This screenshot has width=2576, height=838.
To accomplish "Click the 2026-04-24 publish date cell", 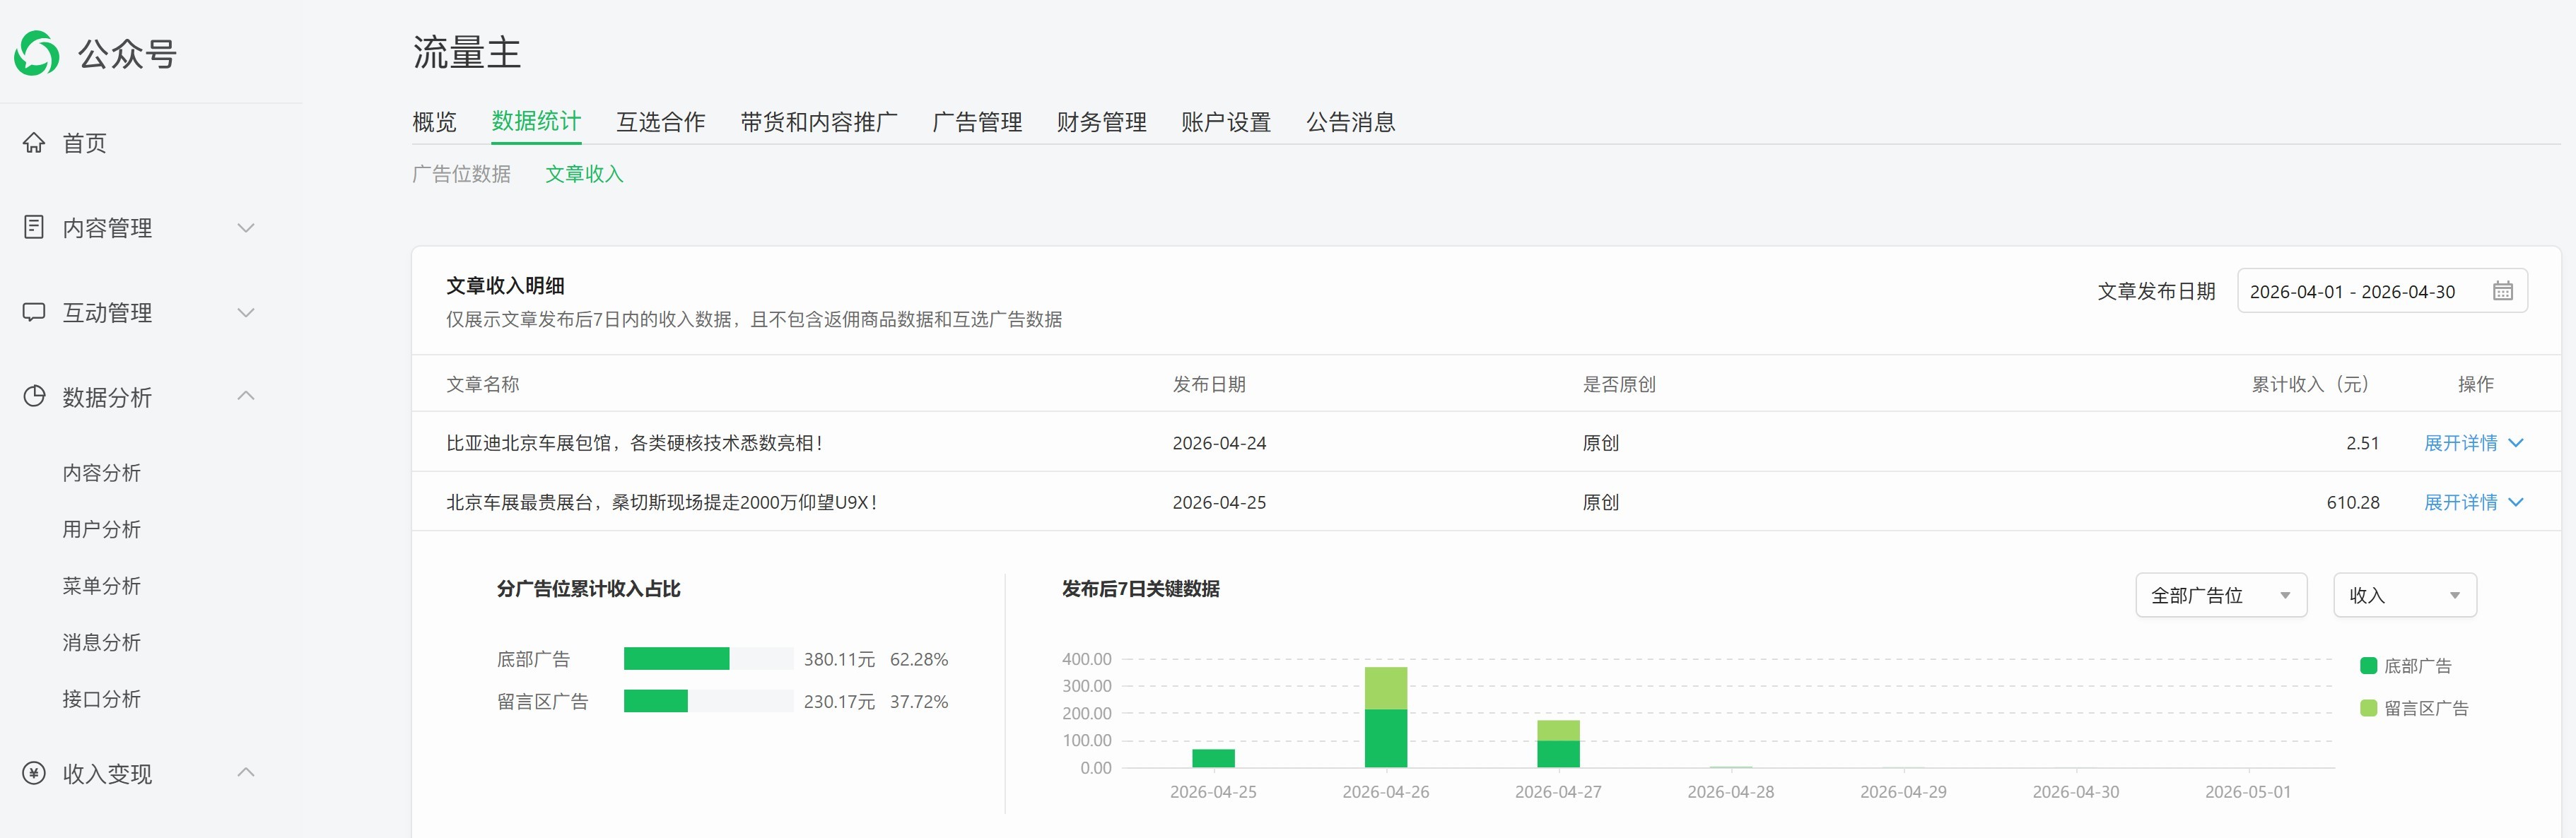I will [x=1219, y=443].
